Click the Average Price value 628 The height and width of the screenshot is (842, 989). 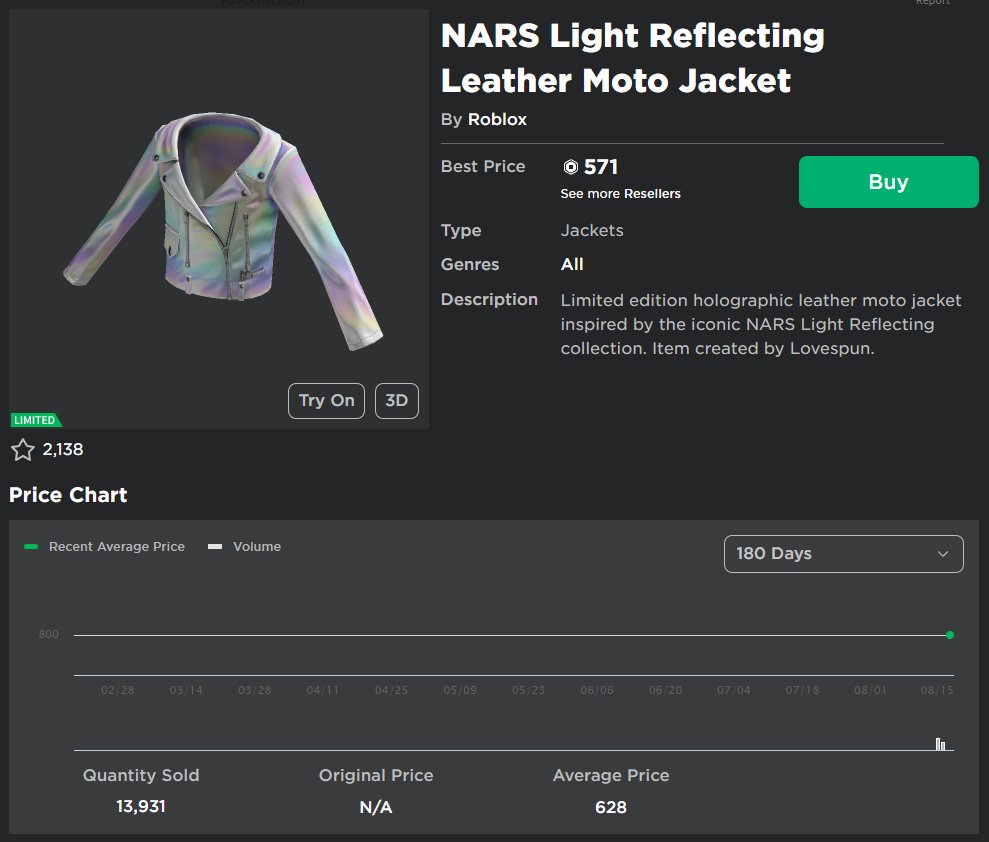[x=611, y=807]
